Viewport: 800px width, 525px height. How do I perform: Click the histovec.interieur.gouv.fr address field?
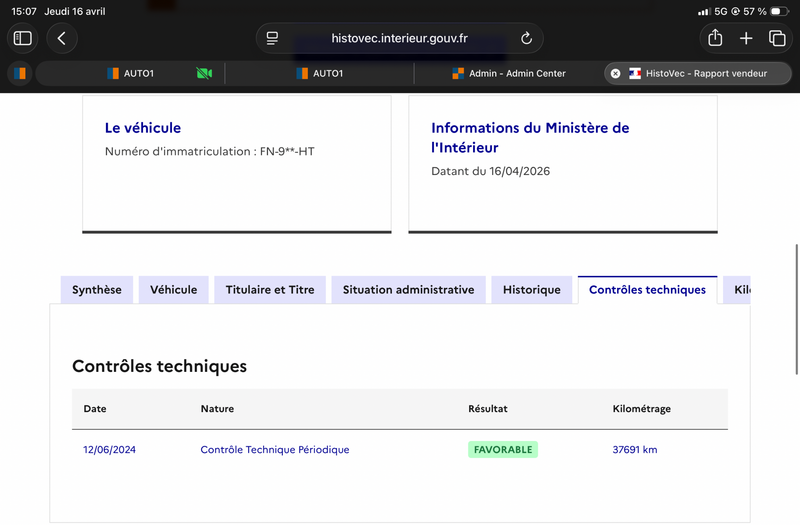pos(399,38)
